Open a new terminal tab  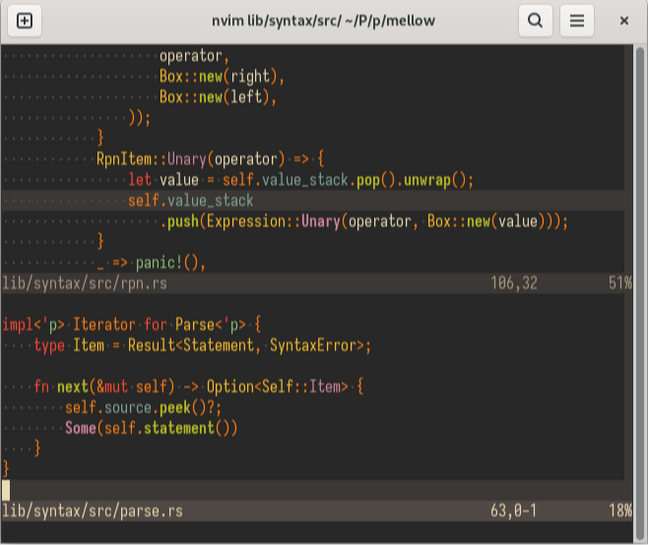24,21
